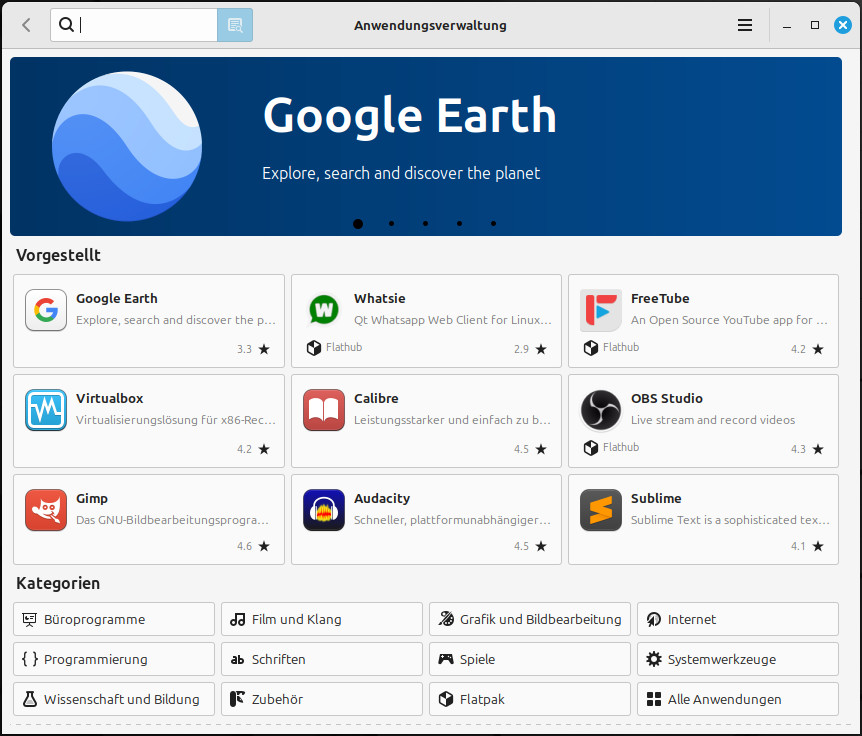Viewport: 862px width, 736px height.
Task: Click the Virtualbox app icon
Action: [46, 410]
